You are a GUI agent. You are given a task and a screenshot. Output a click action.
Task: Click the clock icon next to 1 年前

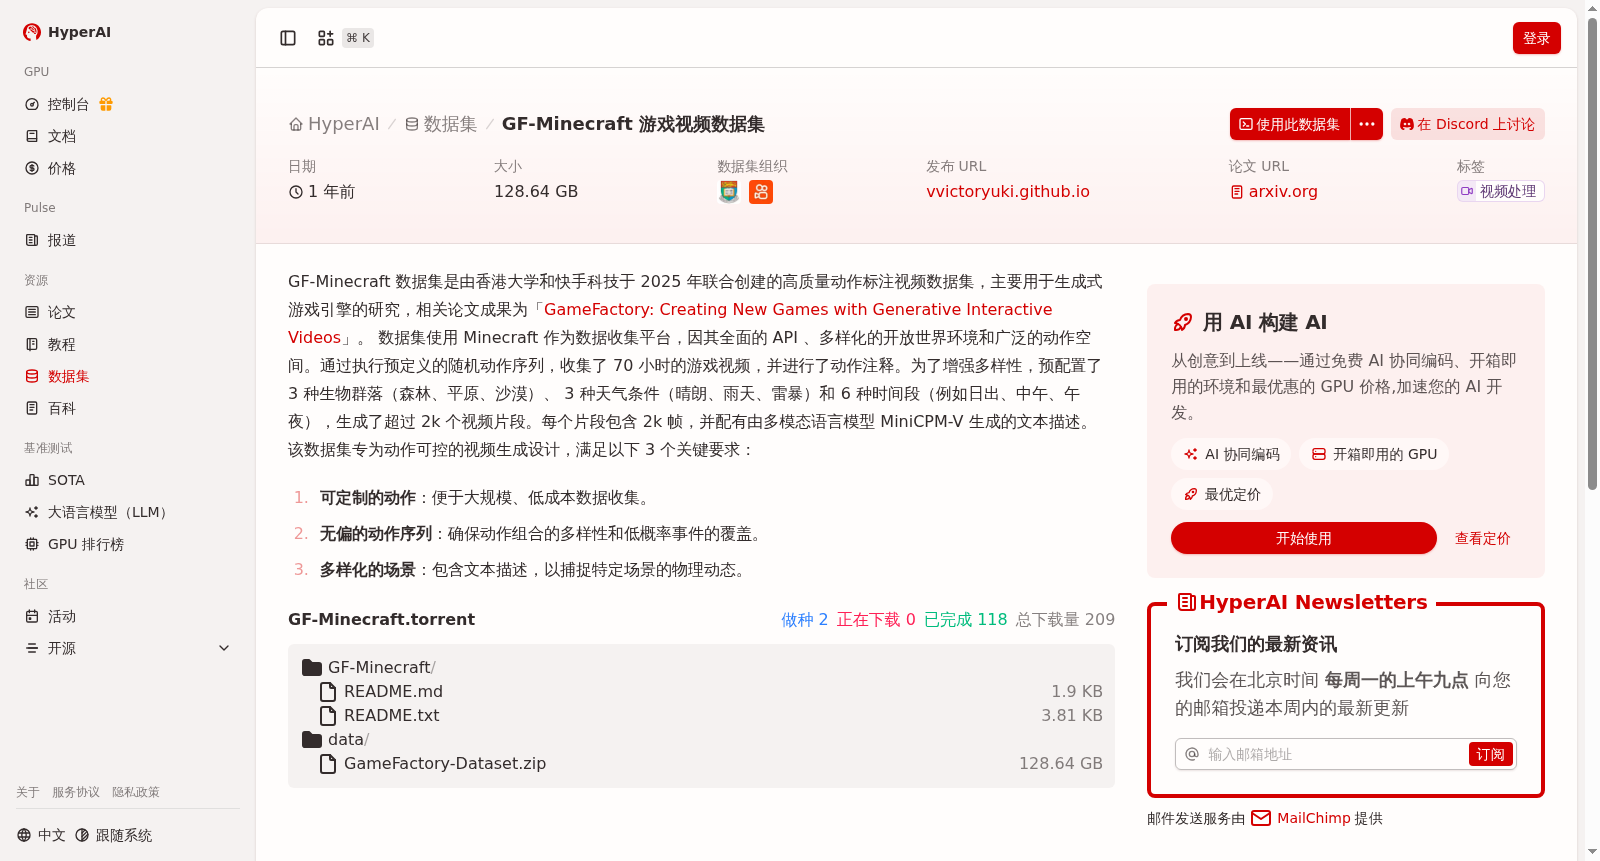click(x=296, y=192)
